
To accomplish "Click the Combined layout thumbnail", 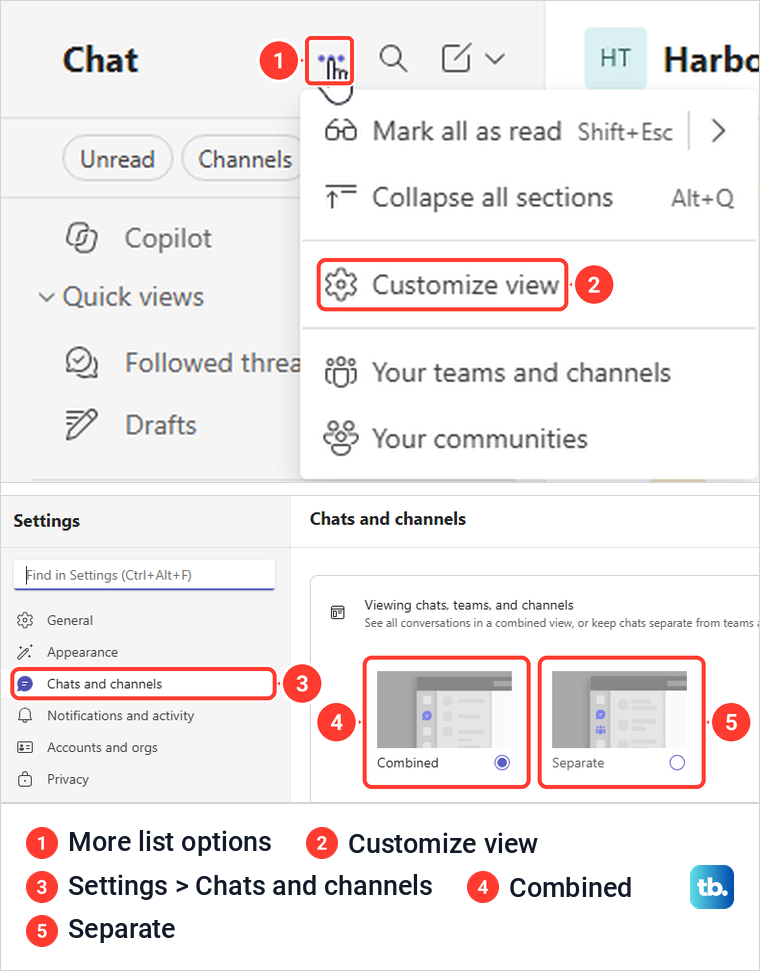I will [x=444, y=709].
